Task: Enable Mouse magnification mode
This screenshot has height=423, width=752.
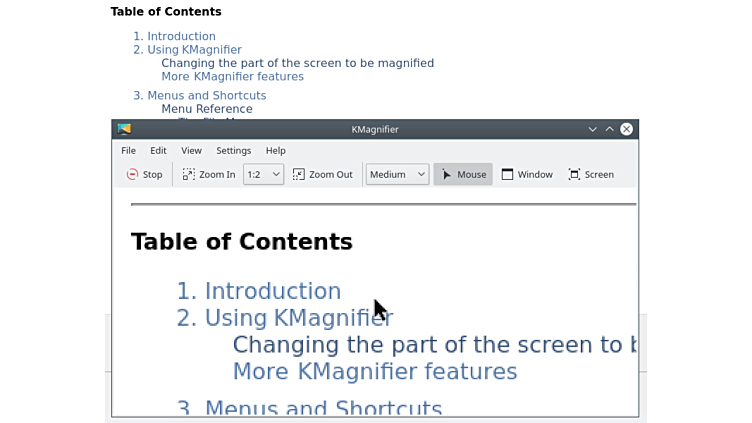Action: [463, 174]
